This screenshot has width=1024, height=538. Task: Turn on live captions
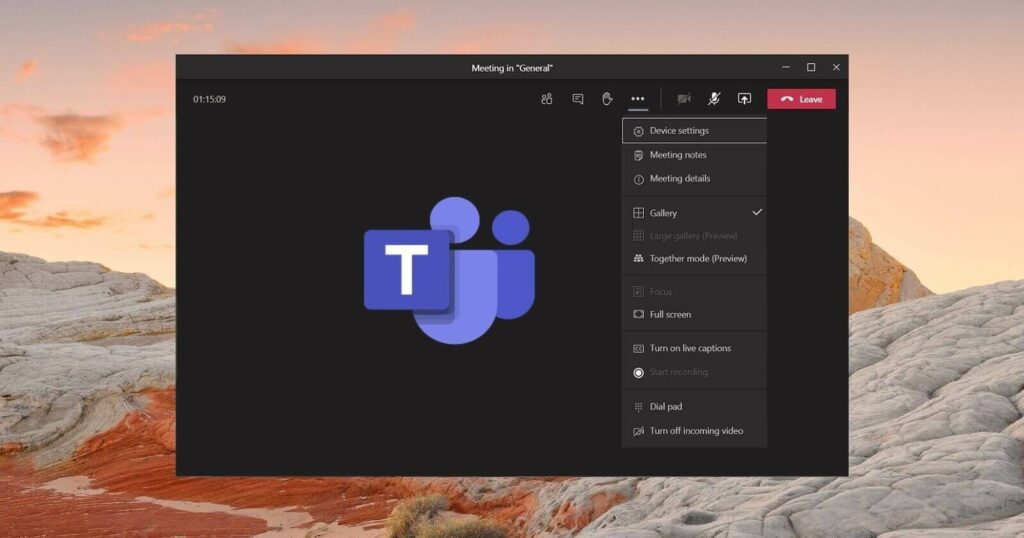(x=690, y=348)
